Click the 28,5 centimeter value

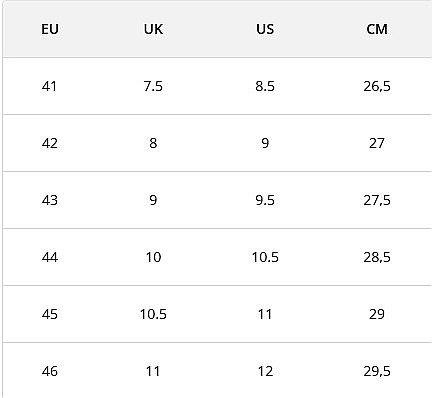[x=377, y=257]
